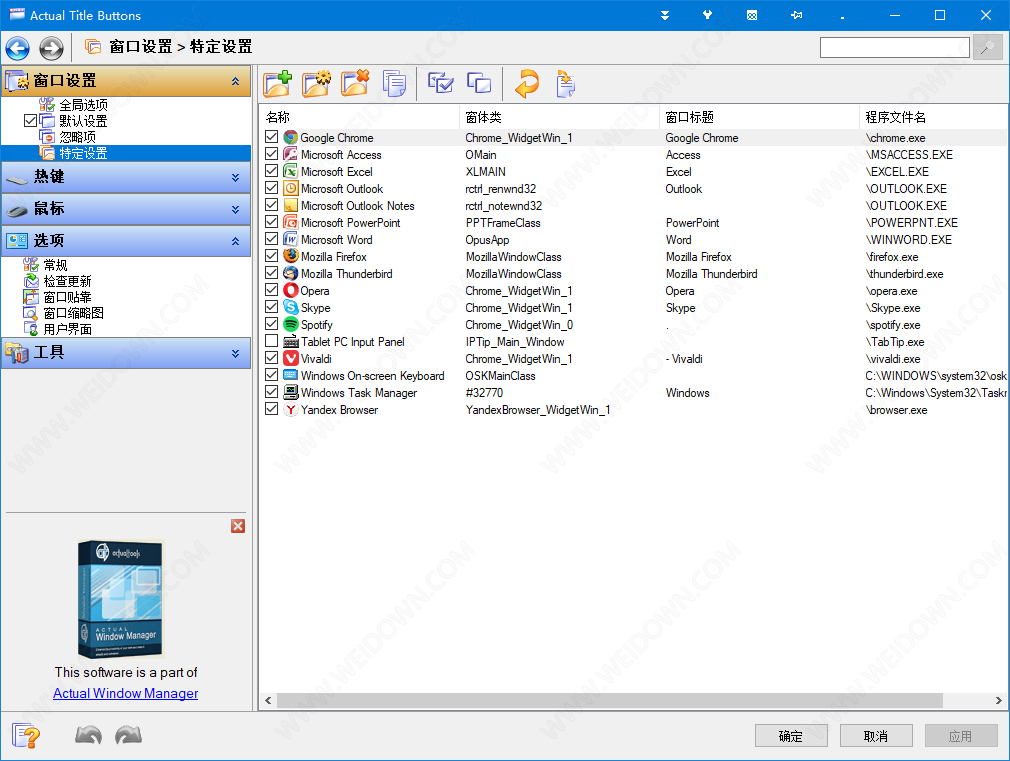Expand the 鼠标 section chevron
This screenshot has width=1010, height=761.
pos(235,209)
